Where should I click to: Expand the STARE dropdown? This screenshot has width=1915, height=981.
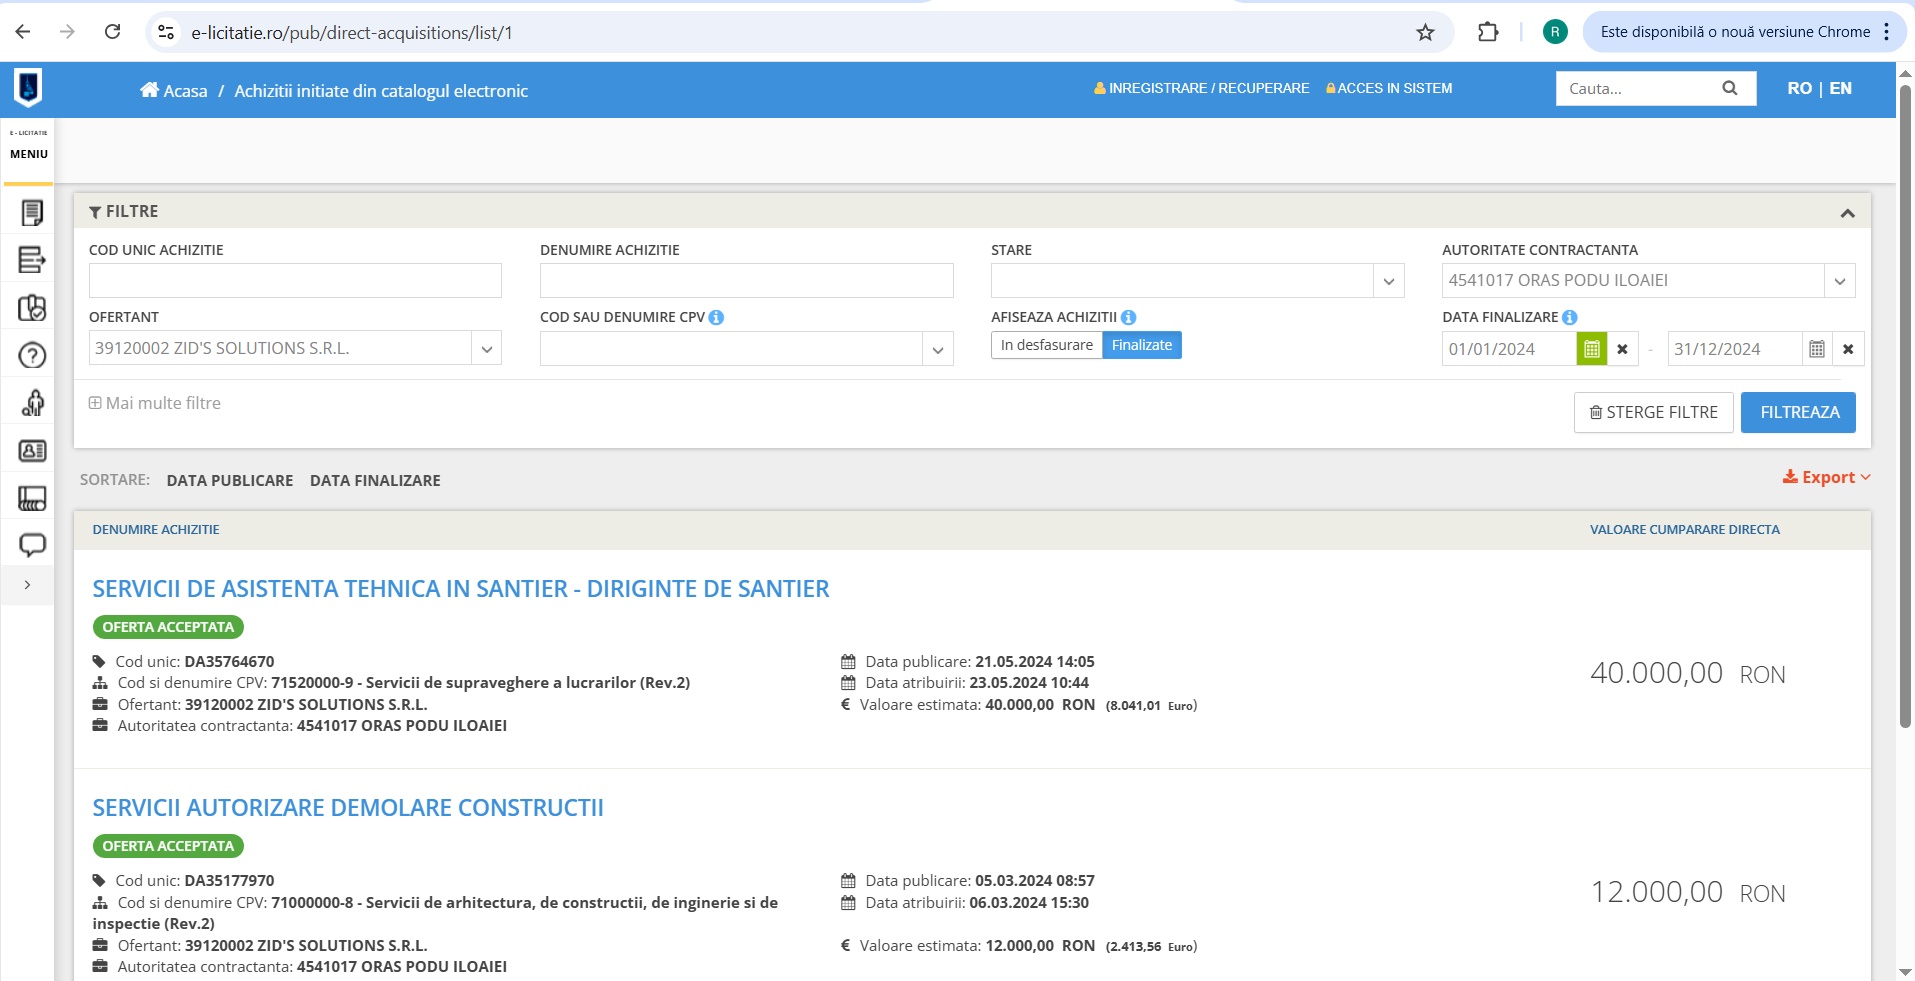coord(1388,281)
